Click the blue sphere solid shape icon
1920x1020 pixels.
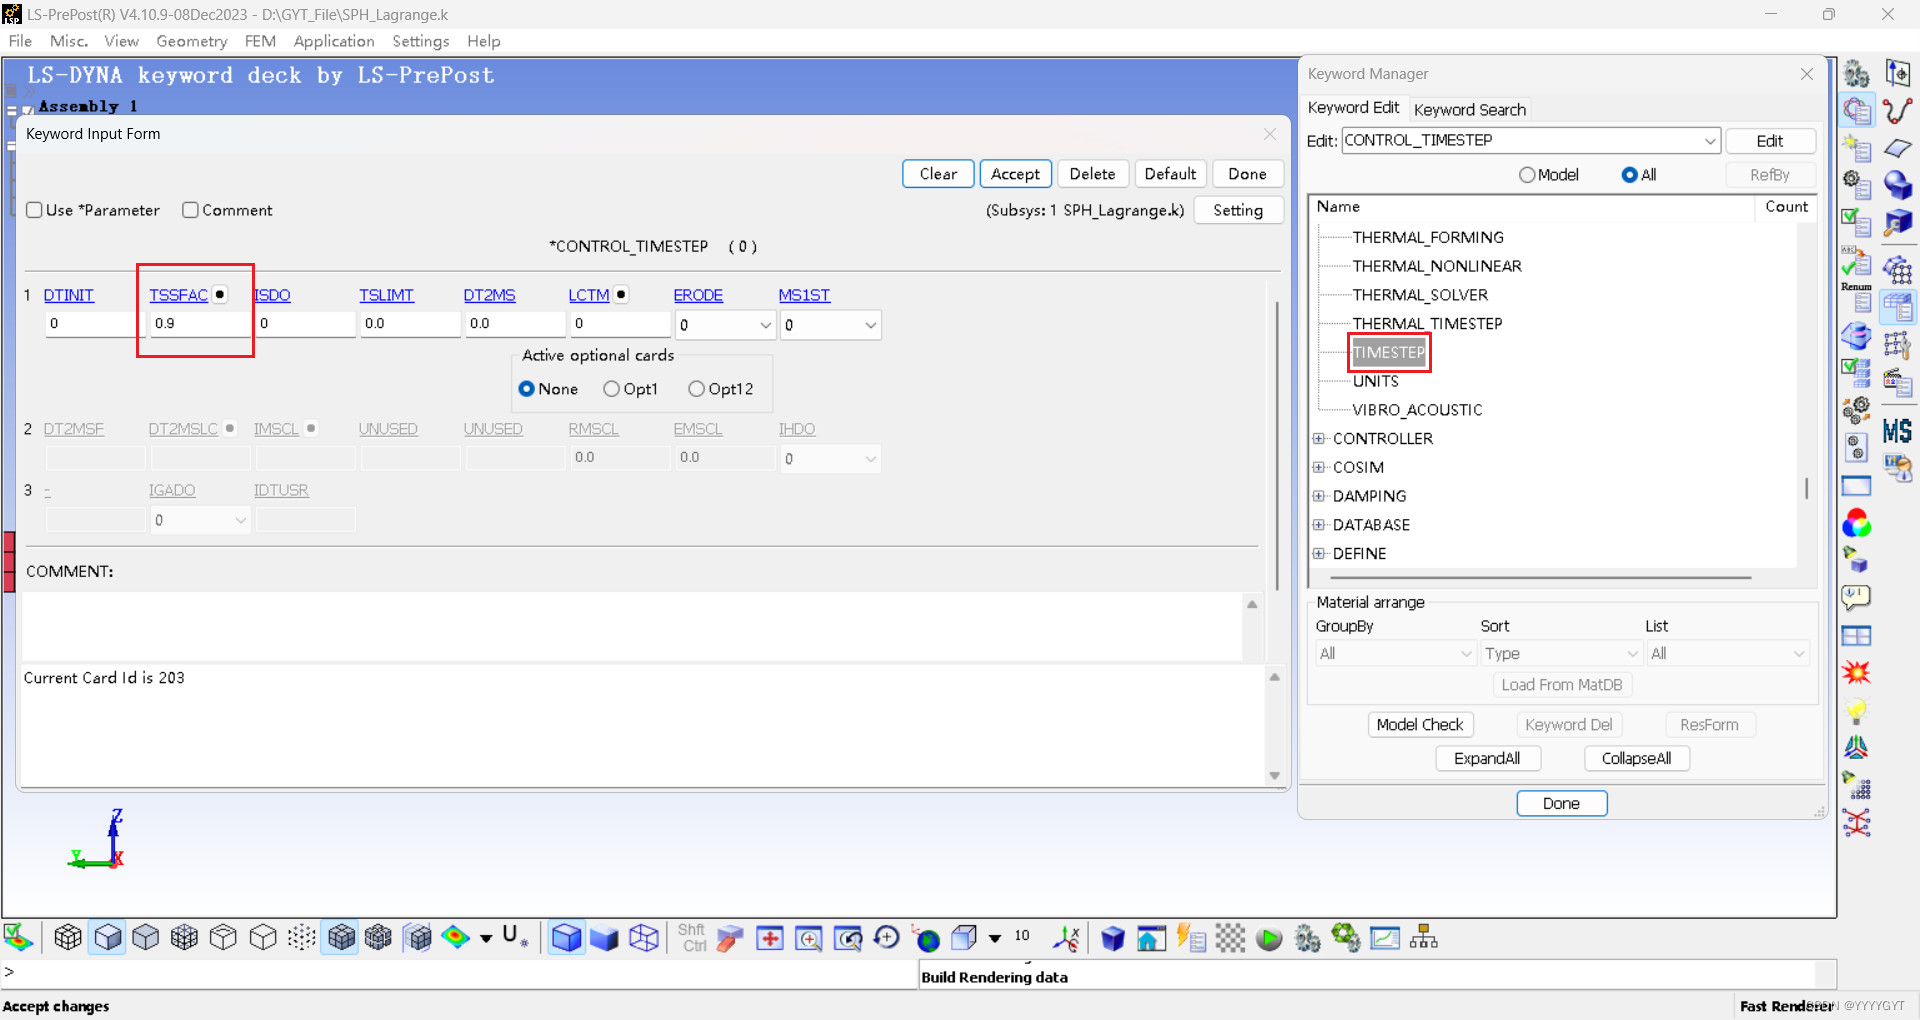(x=1897, y=185)
